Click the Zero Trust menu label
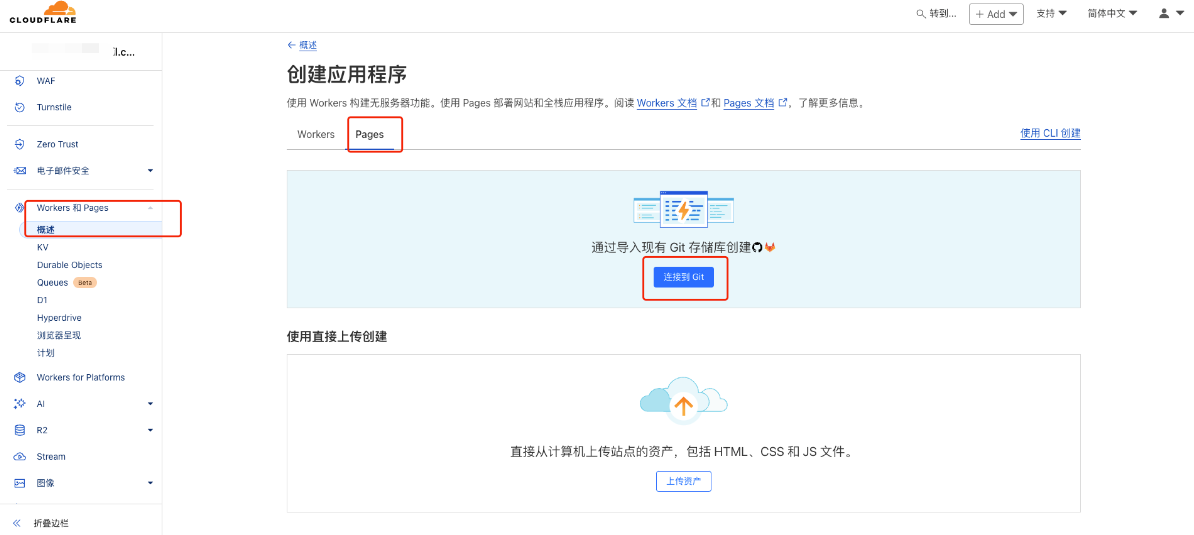This screenshot has height=535, width=1194. pyautogui.click(x=57, y=144)
